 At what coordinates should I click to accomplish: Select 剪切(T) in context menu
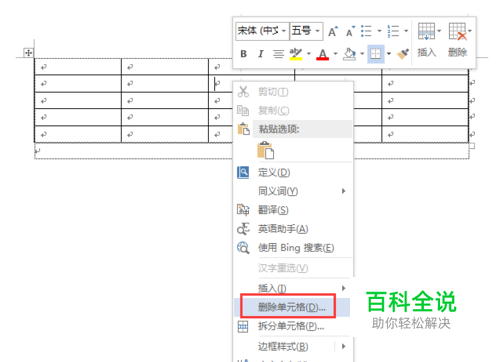[293, 92]
